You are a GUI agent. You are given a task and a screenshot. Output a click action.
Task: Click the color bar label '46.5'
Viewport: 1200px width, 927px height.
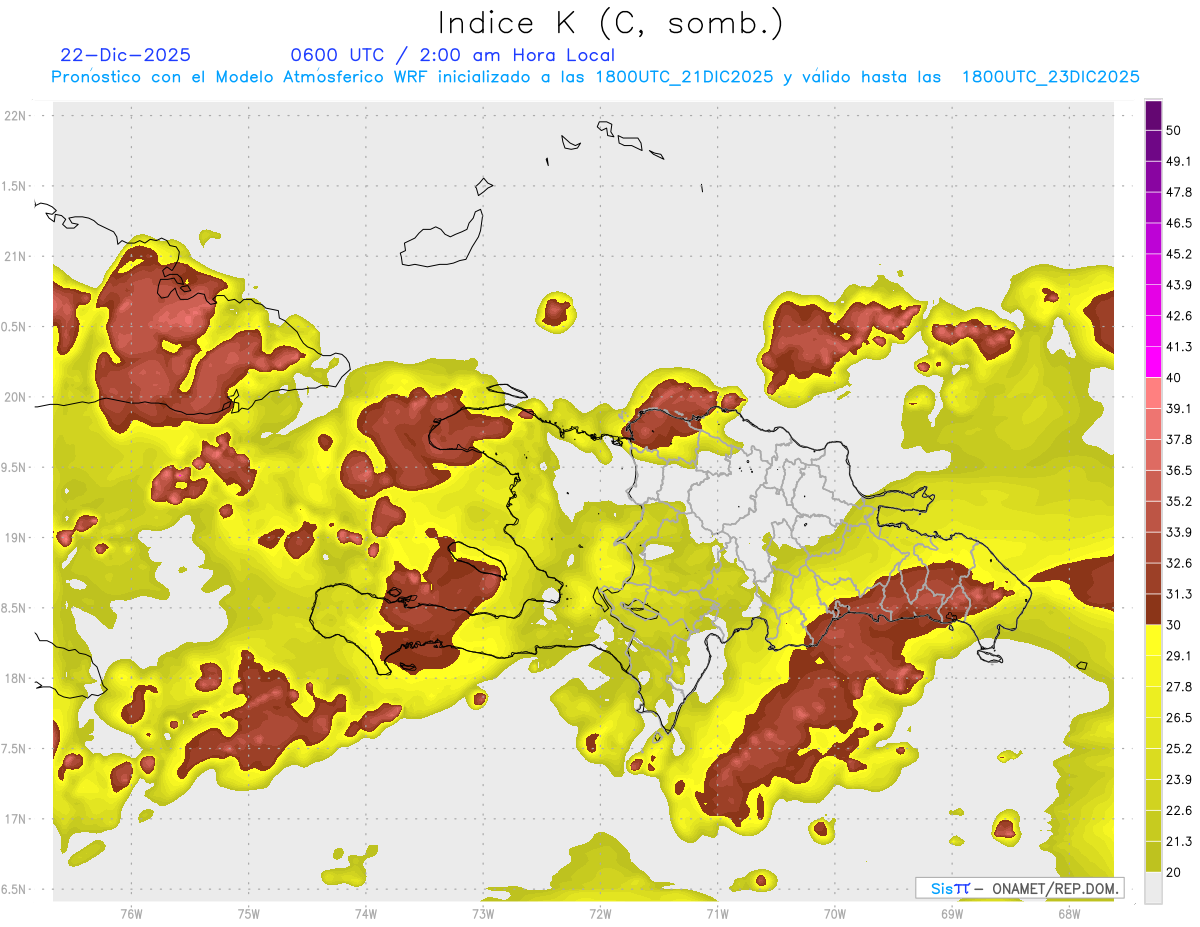click(x=1179, y=224)
